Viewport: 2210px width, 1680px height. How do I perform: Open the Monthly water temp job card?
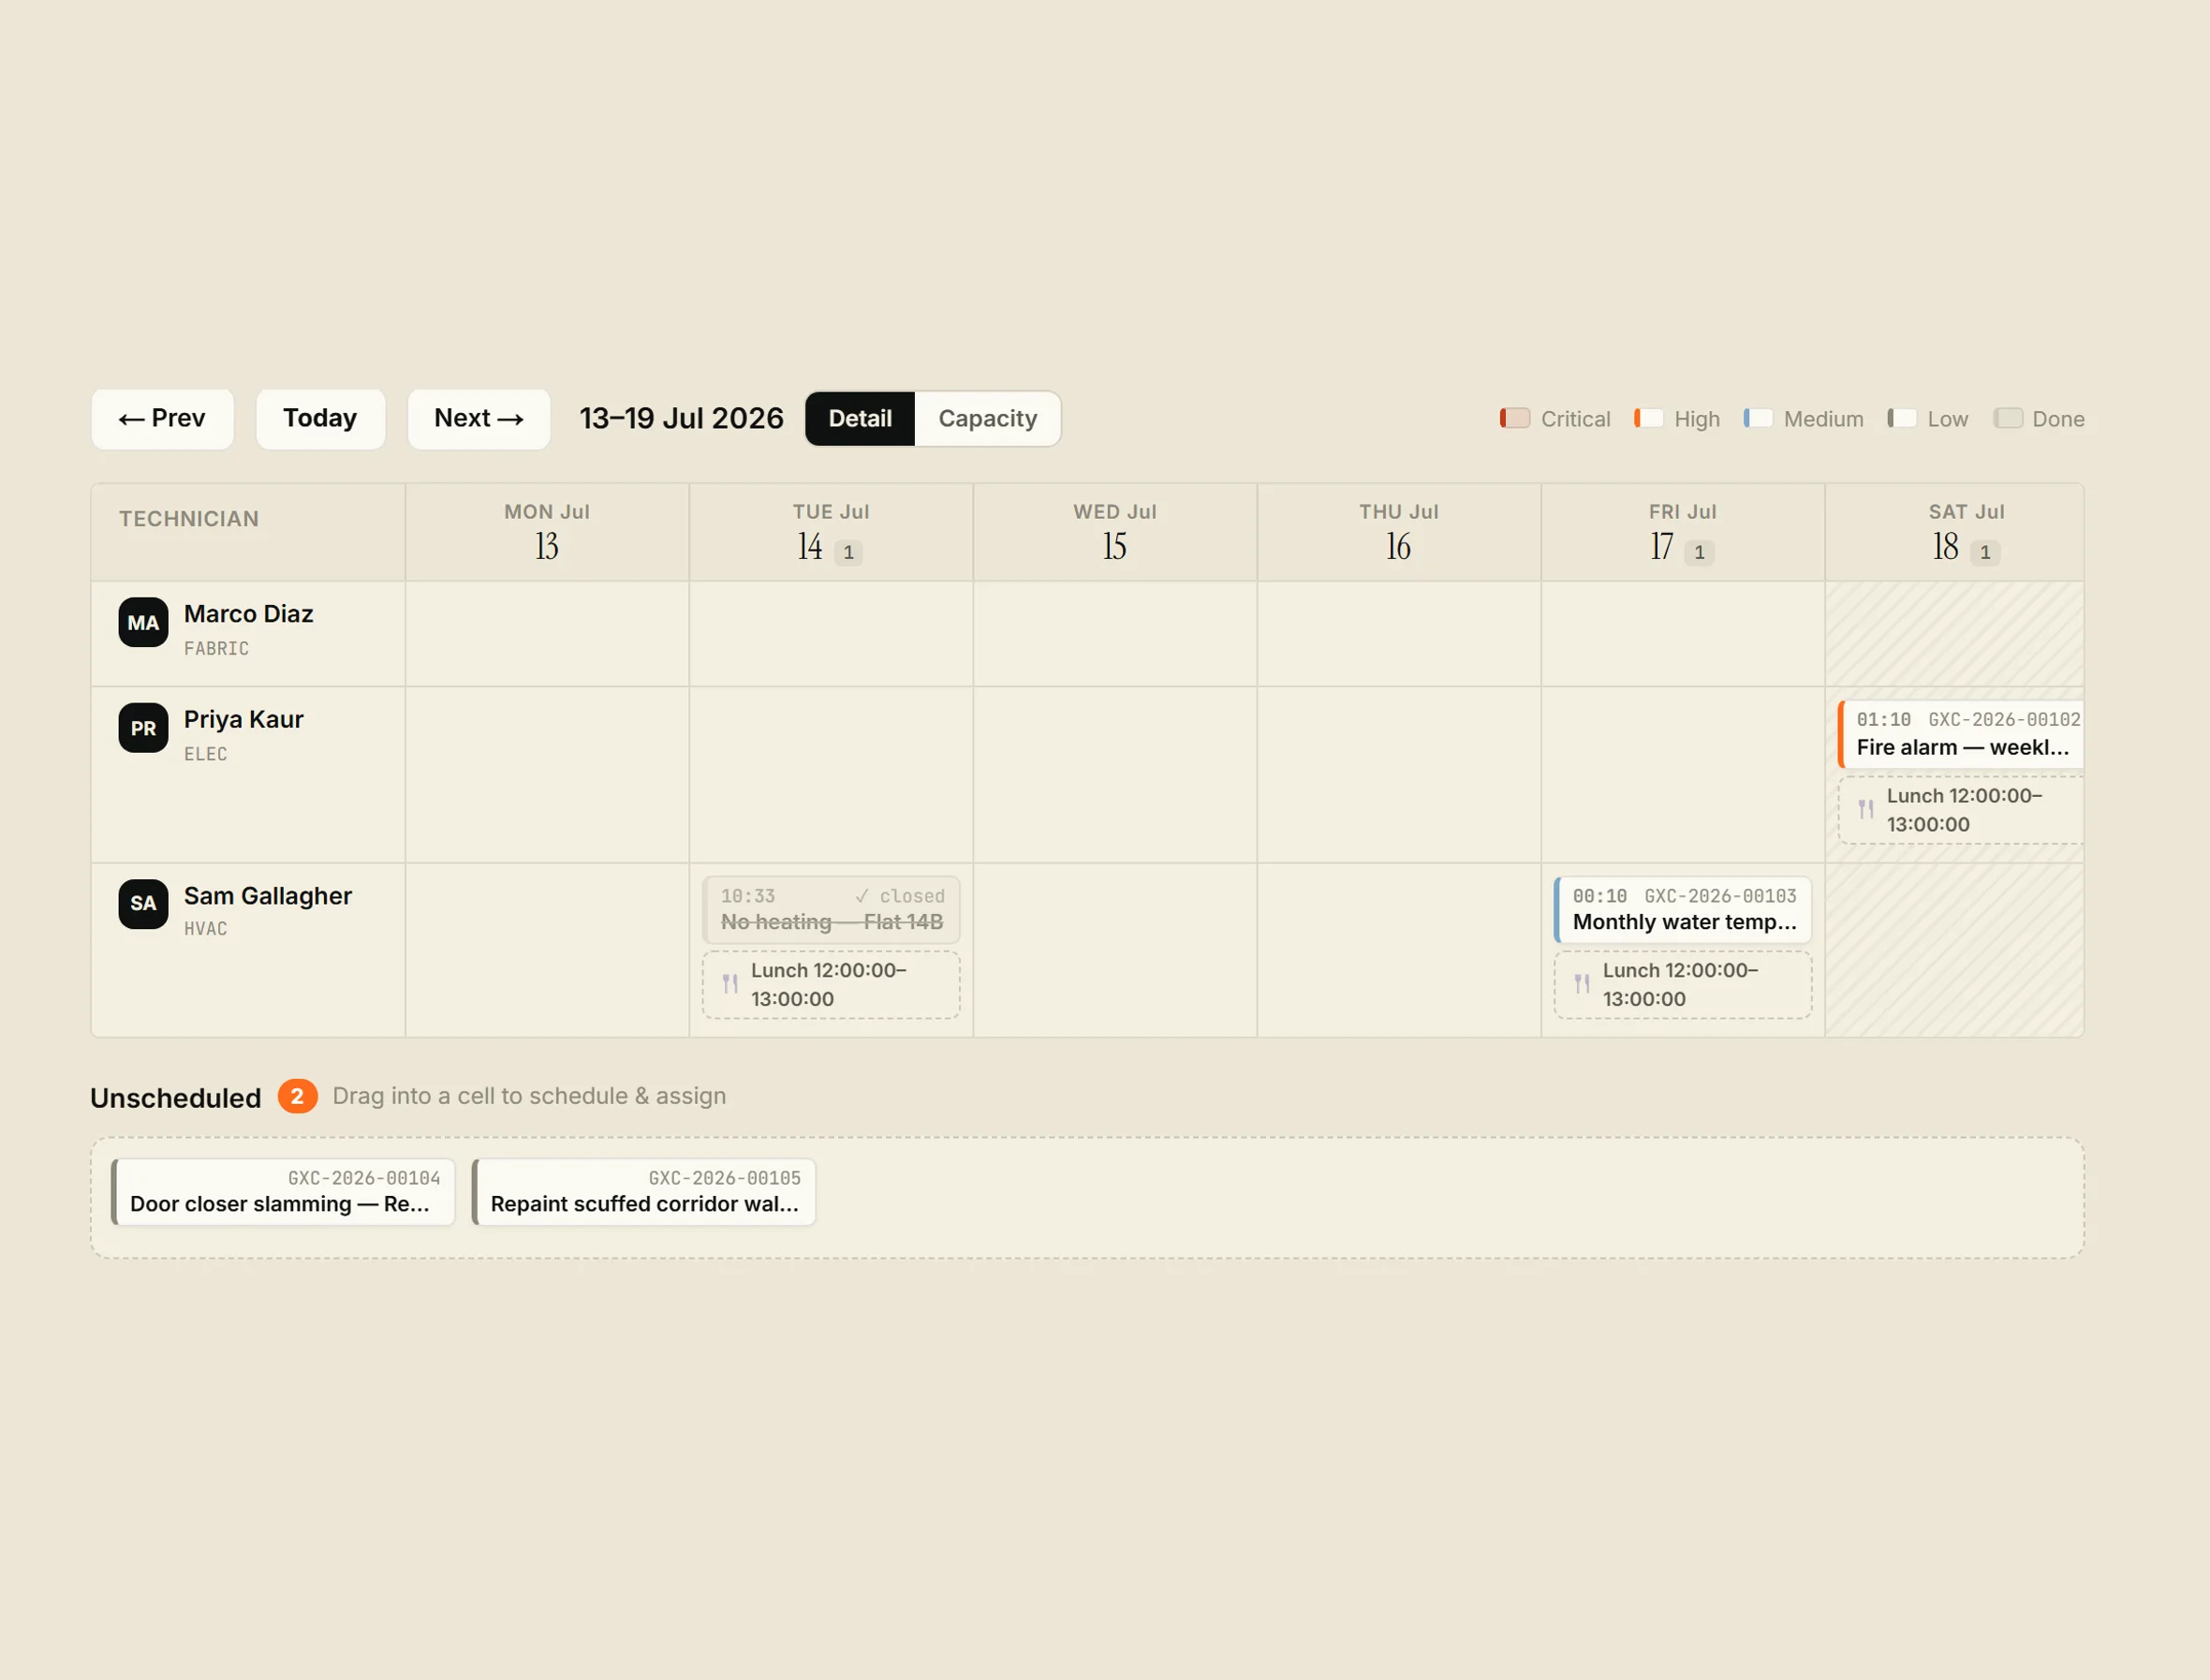1682,909
